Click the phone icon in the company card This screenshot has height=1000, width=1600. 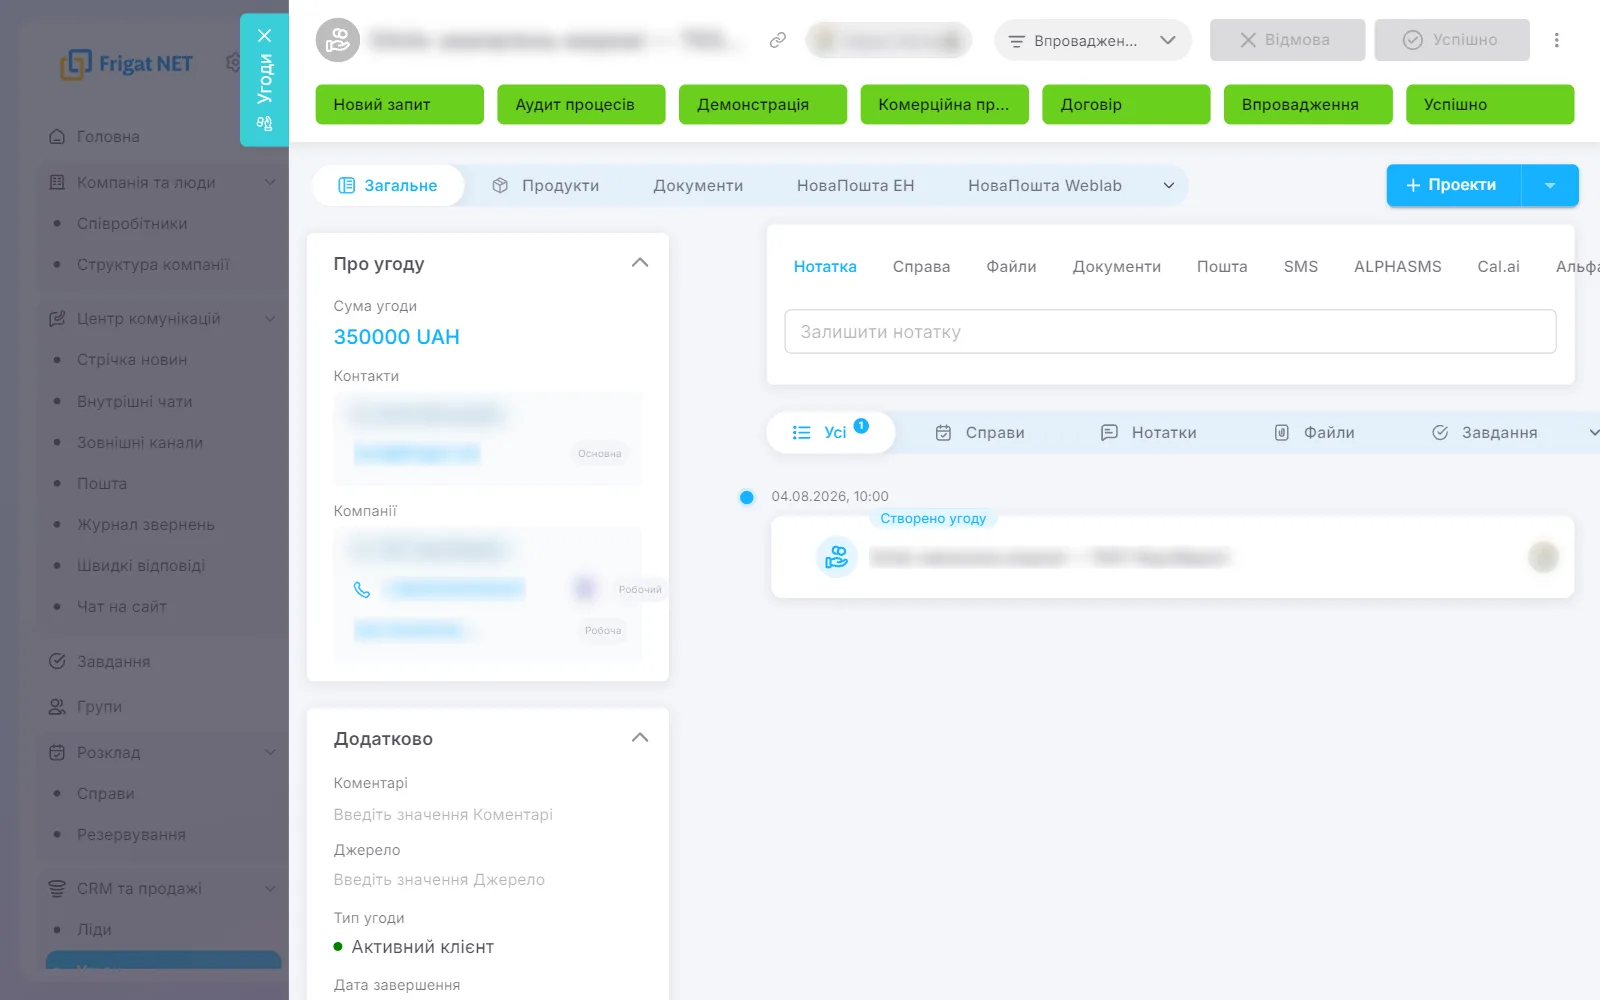[362, 589]
